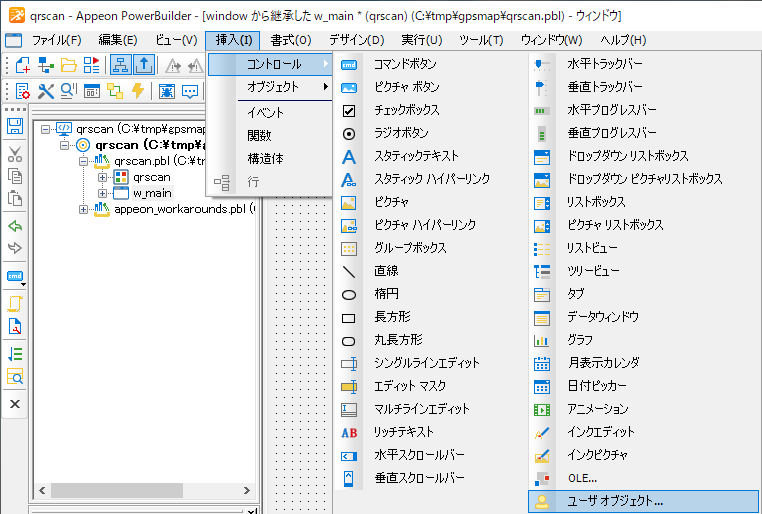The width and height of the screenshot is (762, 514).
Task: Expand the オブジェクト submenu
Action: click(271, 87)
